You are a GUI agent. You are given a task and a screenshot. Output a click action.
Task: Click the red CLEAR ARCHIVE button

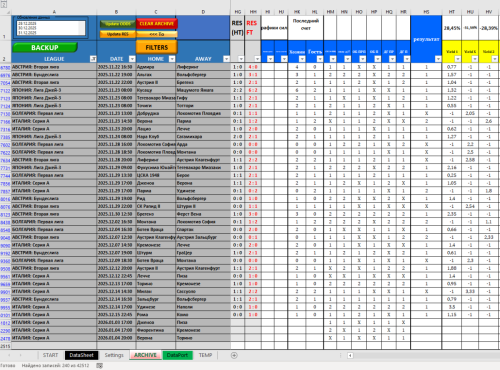[156, 24]
